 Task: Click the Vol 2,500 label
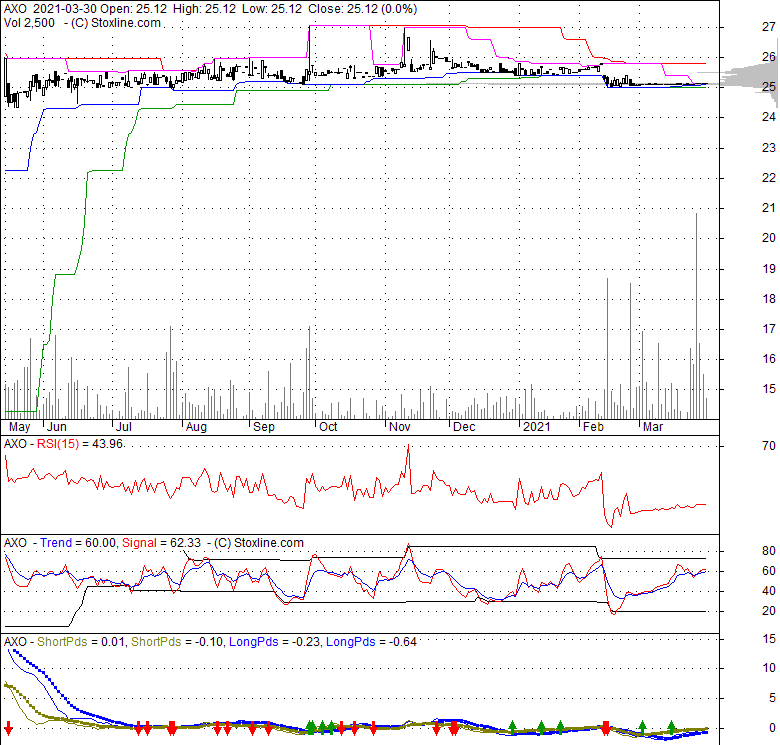[29, 23]
